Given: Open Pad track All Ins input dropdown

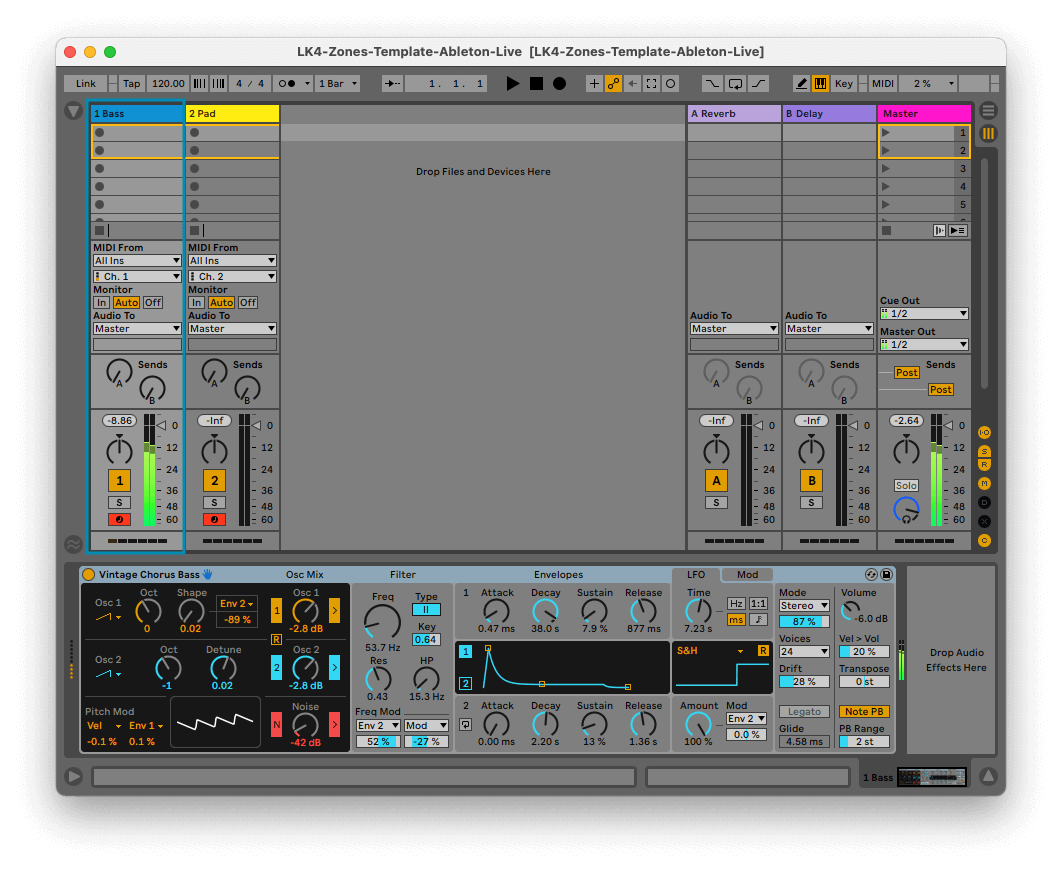Looking at the screenshot, I should (232, 261).
